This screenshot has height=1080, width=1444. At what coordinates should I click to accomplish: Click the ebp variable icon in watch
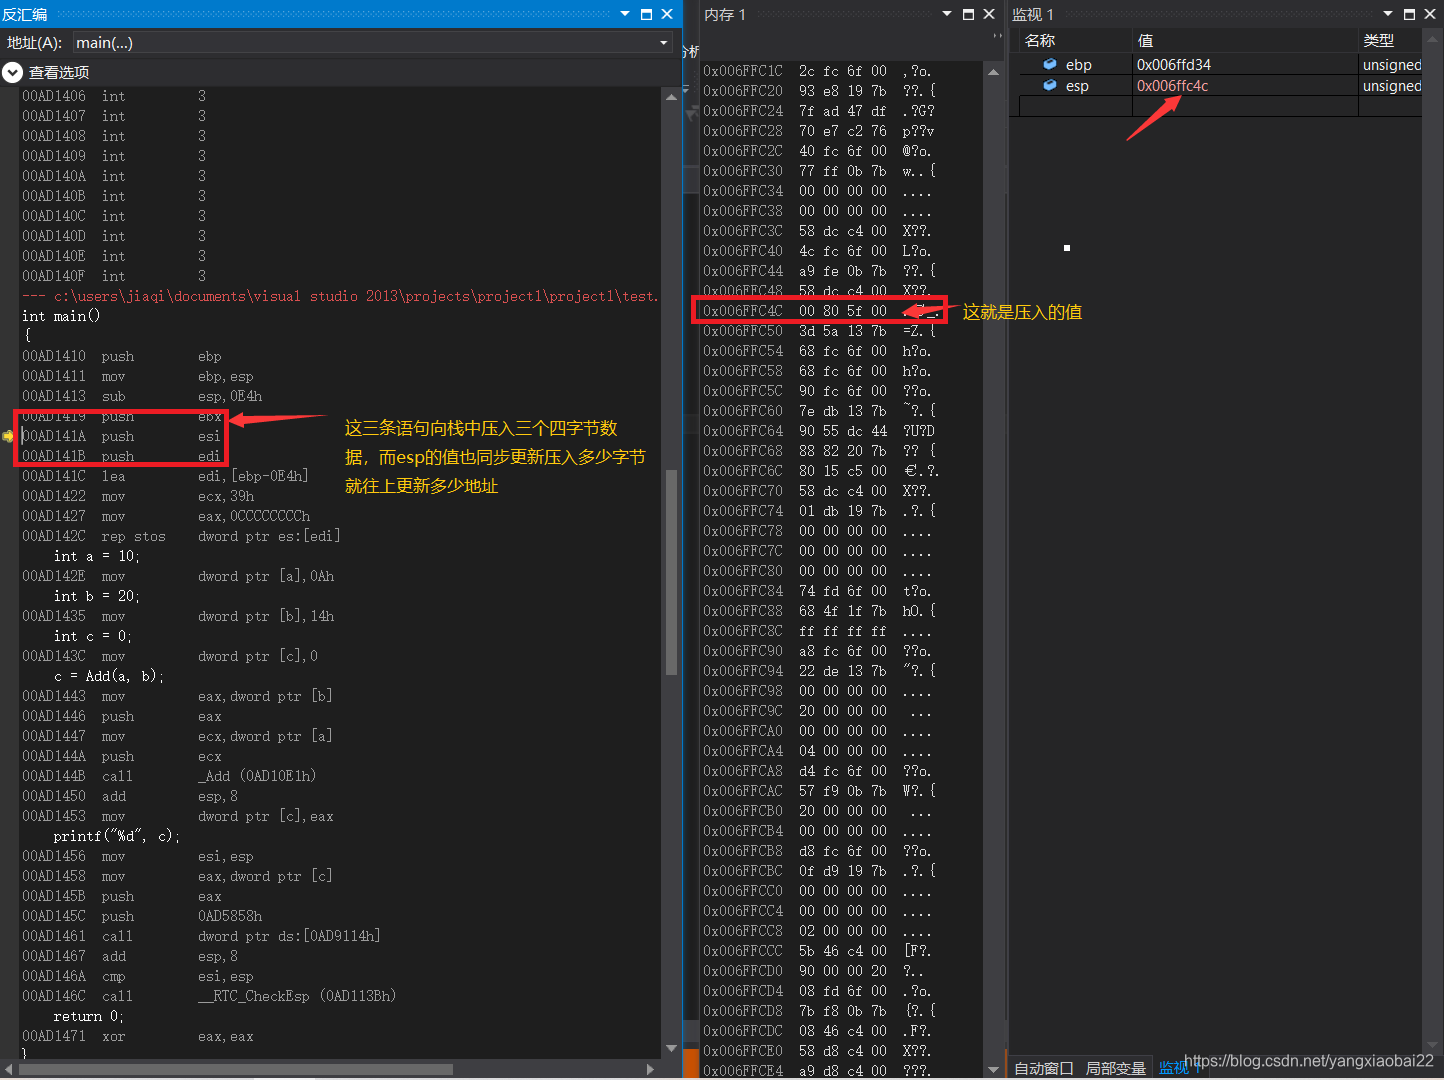pos(1050,64)
